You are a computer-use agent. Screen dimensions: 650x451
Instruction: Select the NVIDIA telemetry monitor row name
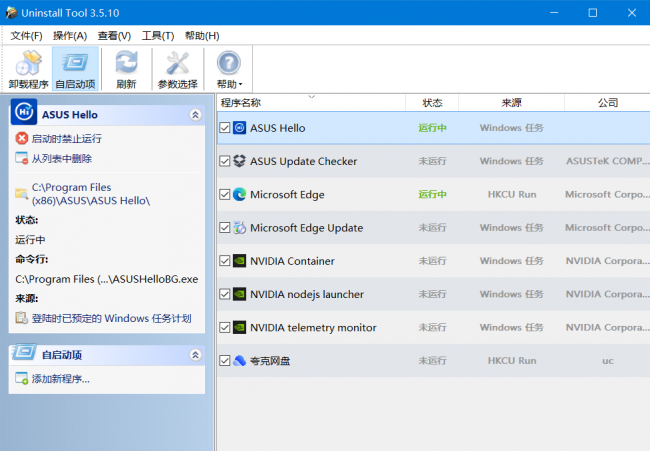(313, 328)
